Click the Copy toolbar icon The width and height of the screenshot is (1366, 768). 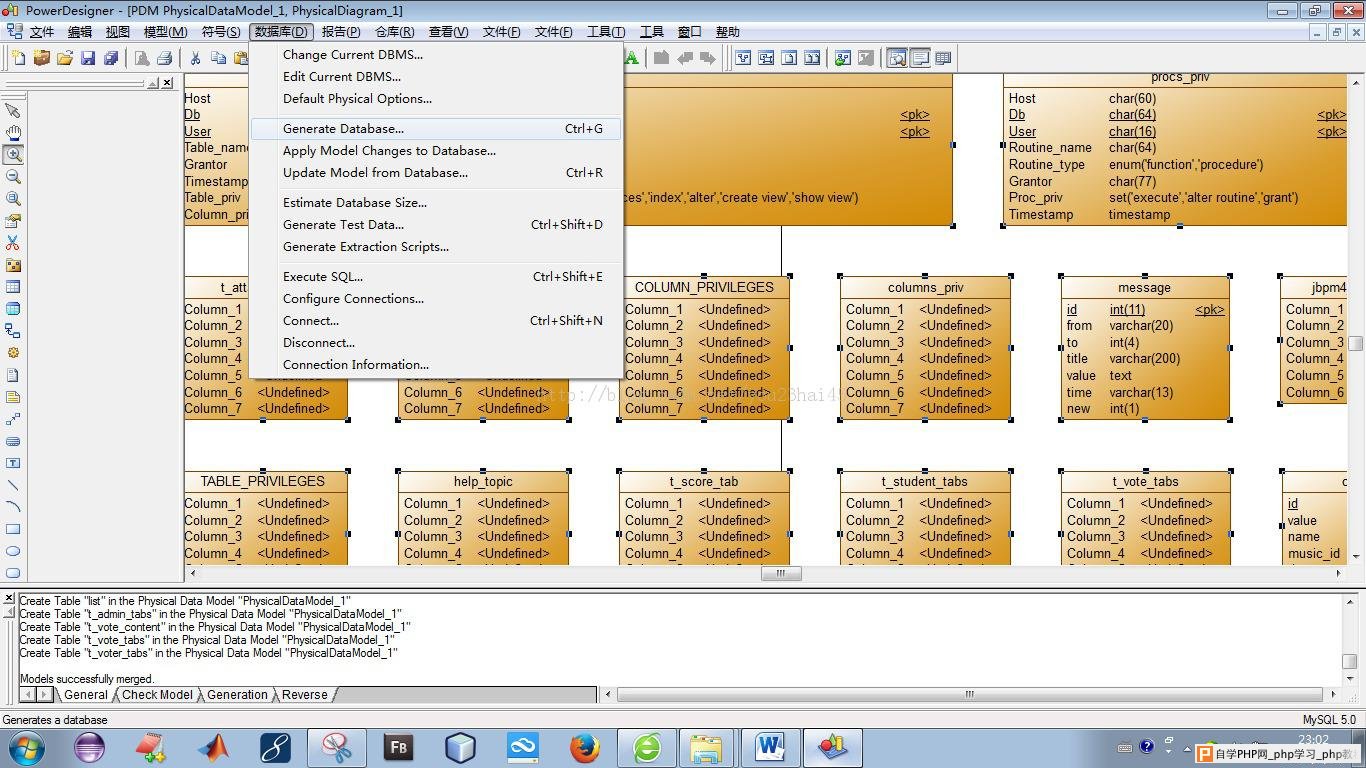coord(218,58)
